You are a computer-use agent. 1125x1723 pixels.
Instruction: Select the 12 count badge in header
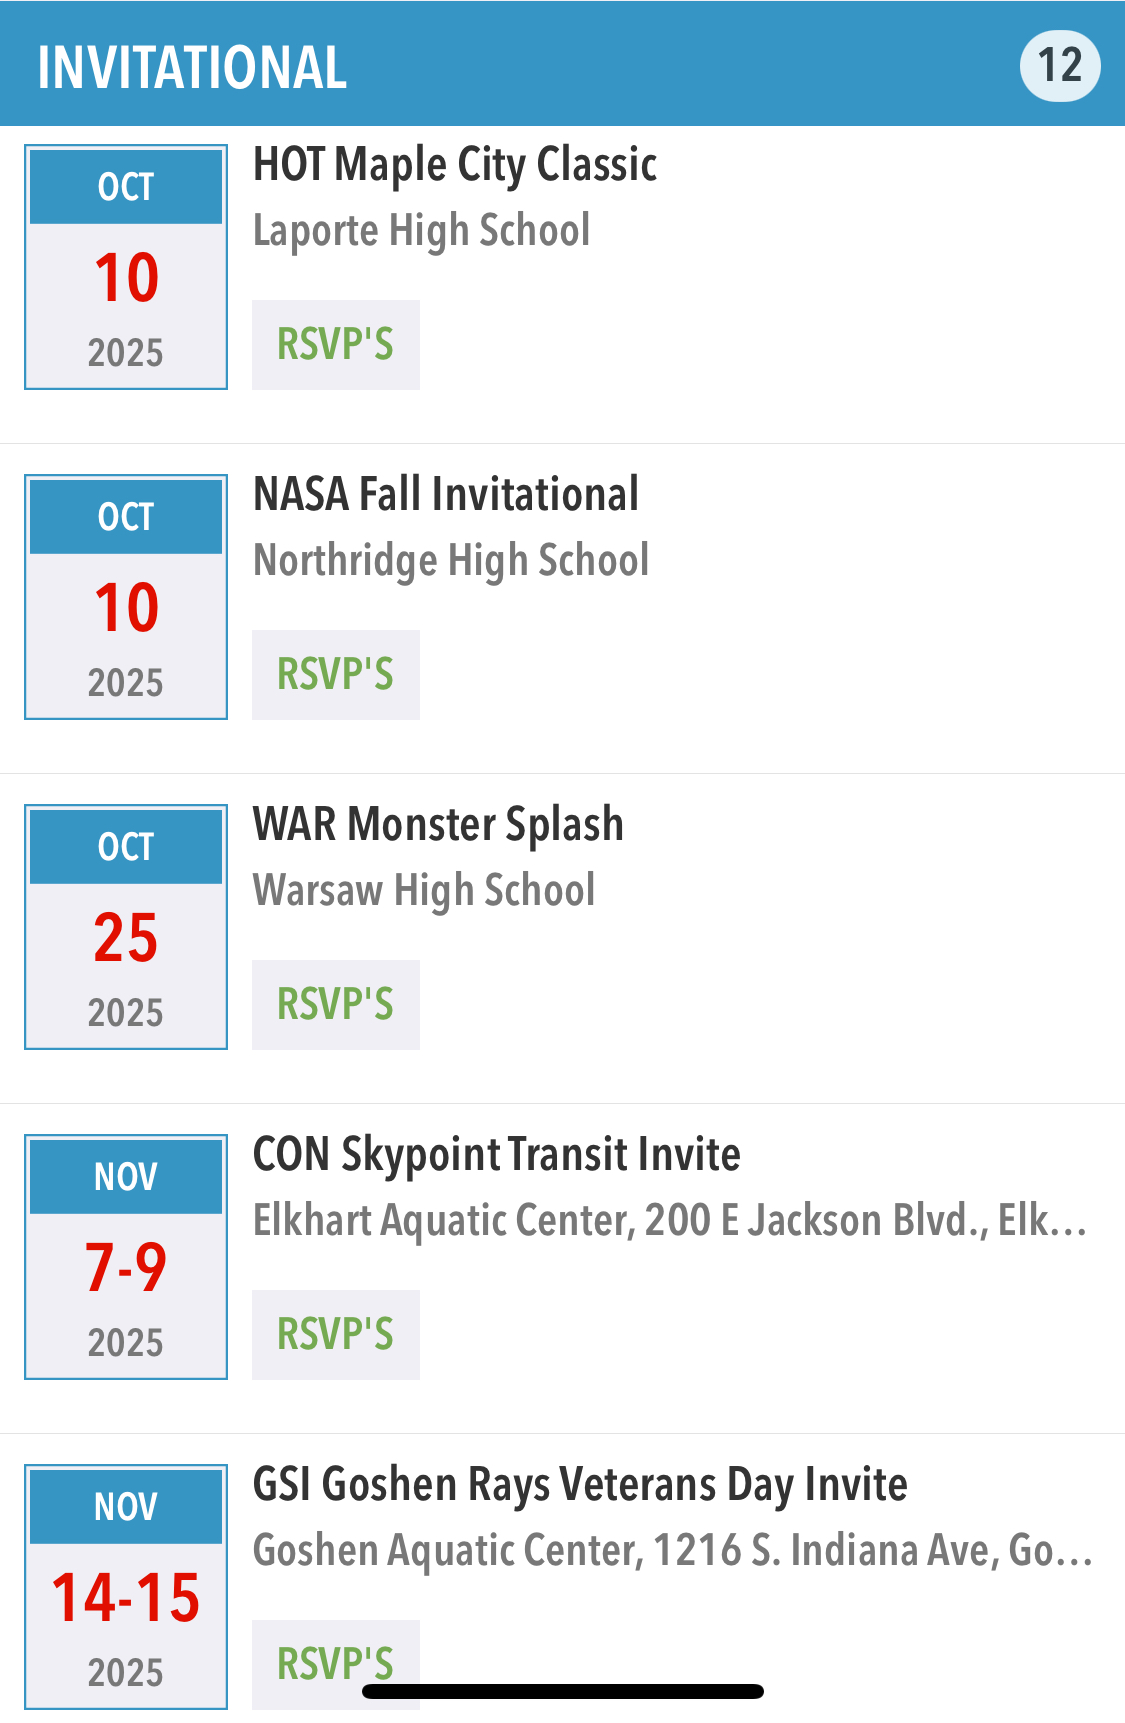point(1060,66)
